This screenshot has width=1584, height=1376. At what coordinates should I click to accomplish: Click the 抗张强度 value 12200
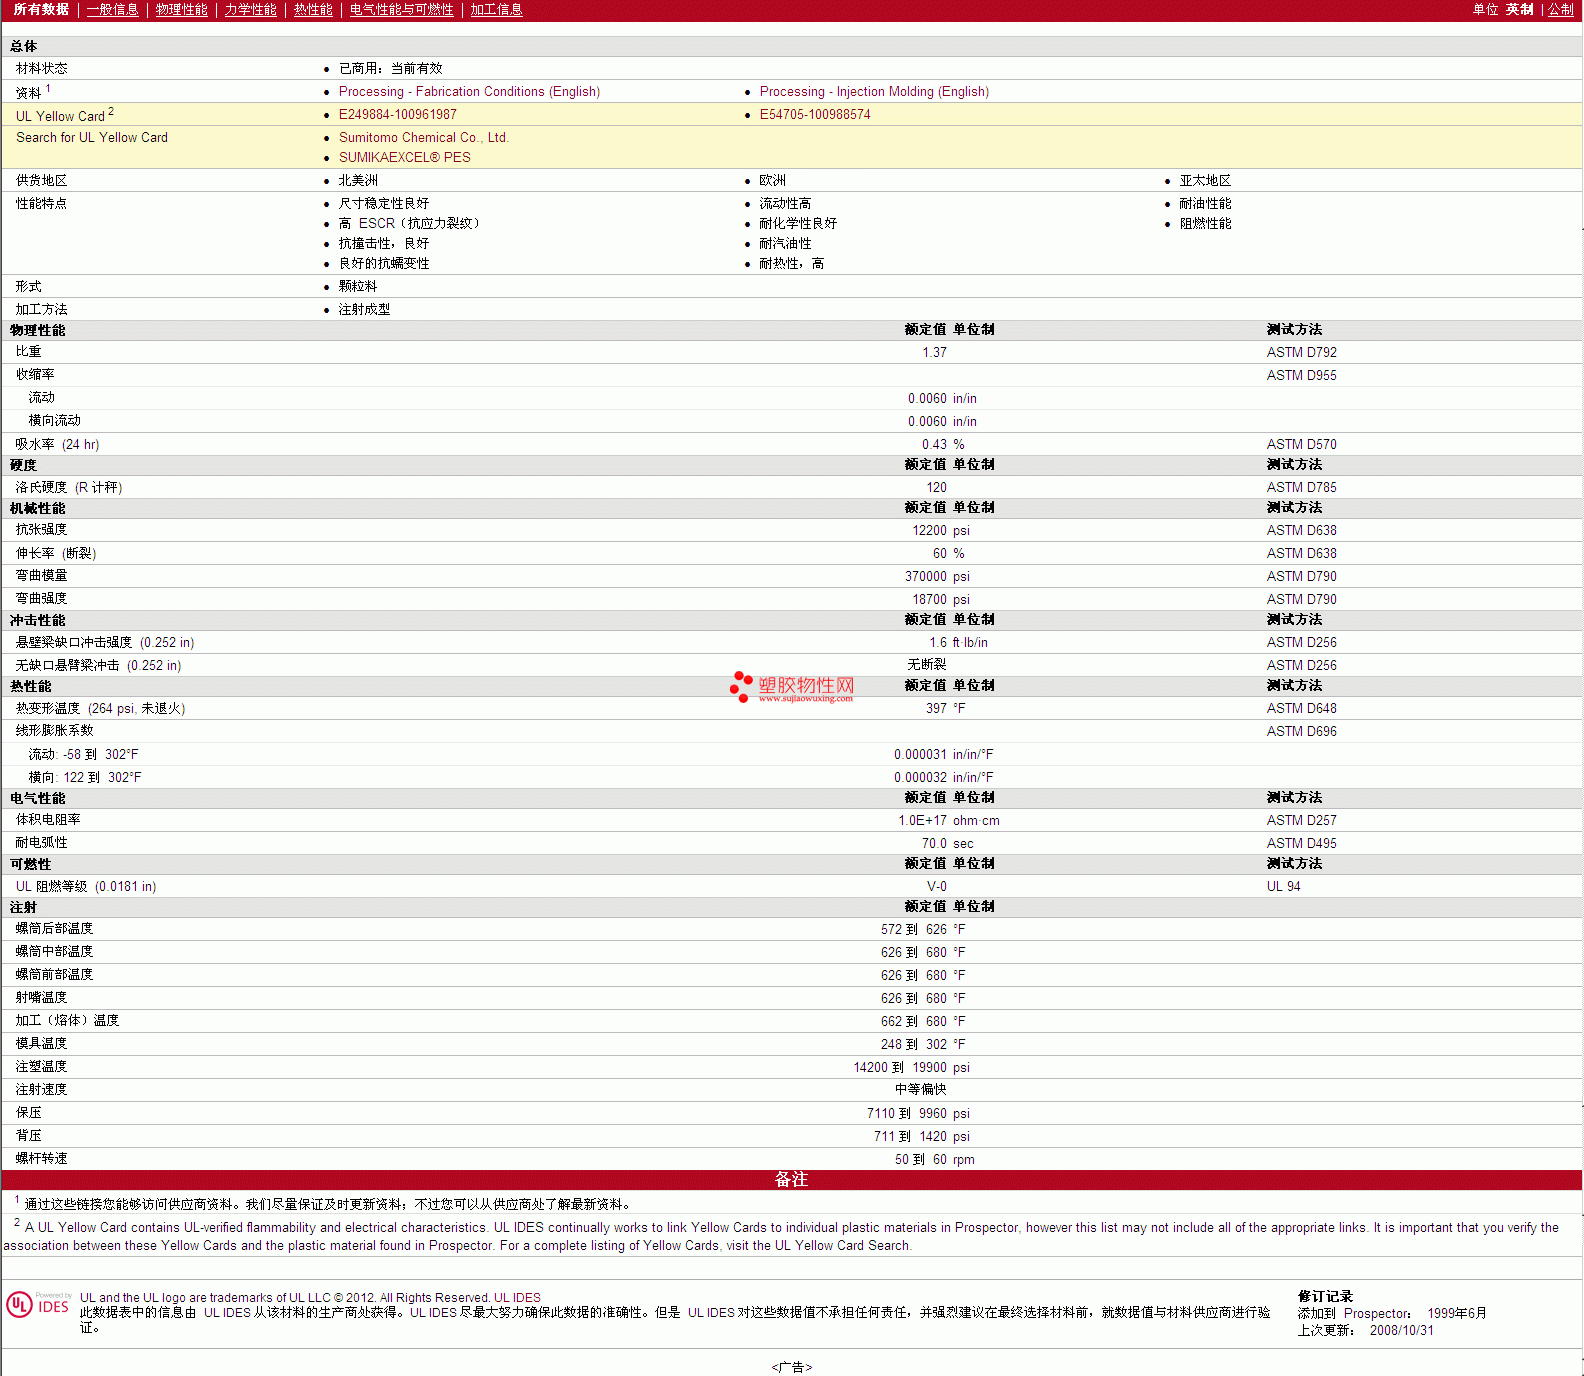[929, 530]
